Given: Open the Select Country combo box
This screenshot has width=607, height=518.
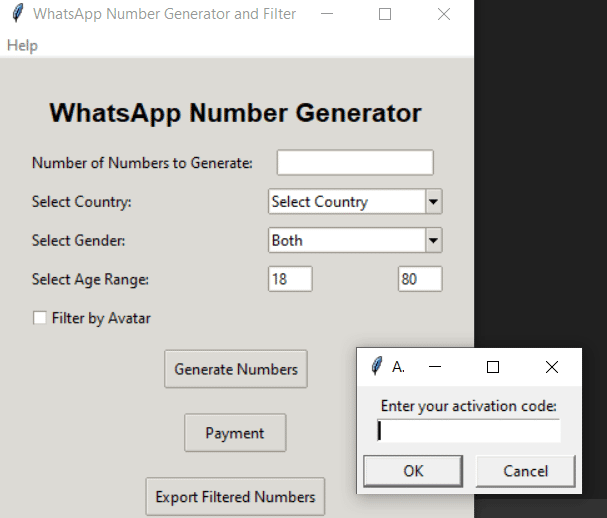Looking at the screenshot, I should [x=355, y=201].
